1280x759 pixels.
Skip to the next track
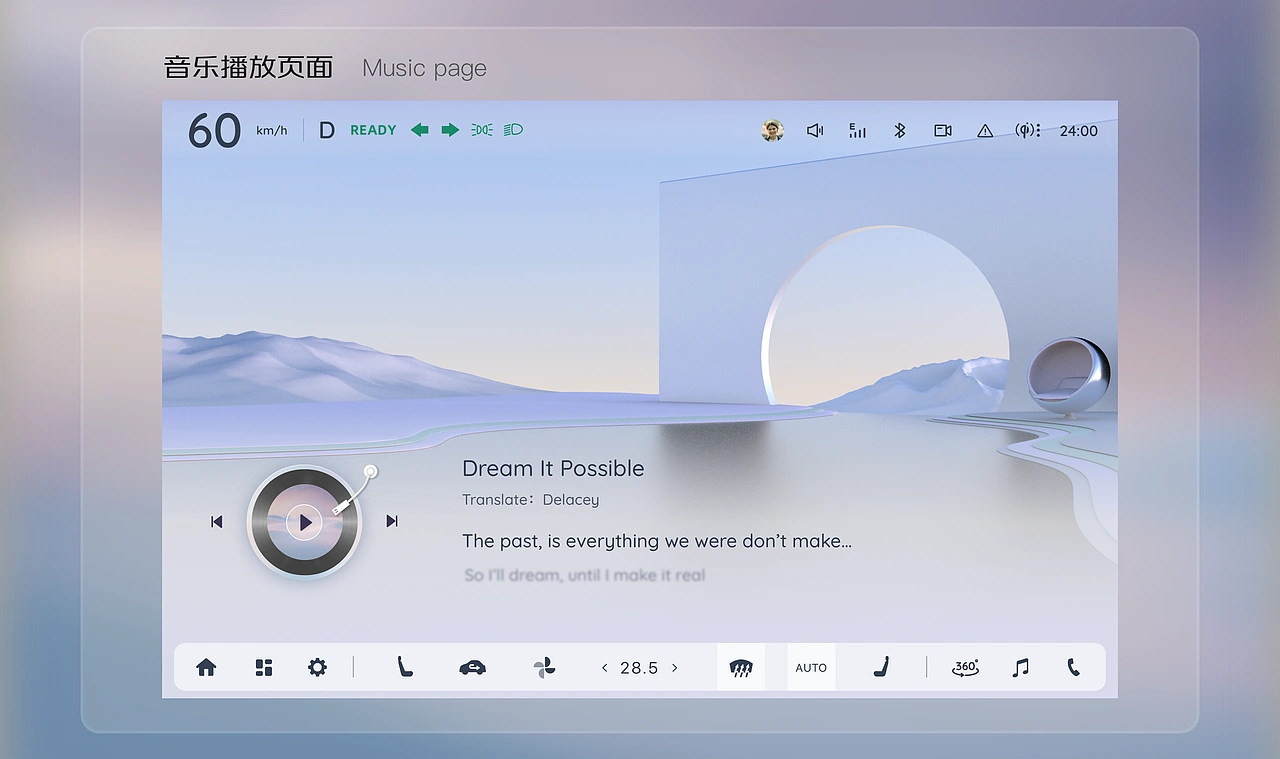coord(391,521)
